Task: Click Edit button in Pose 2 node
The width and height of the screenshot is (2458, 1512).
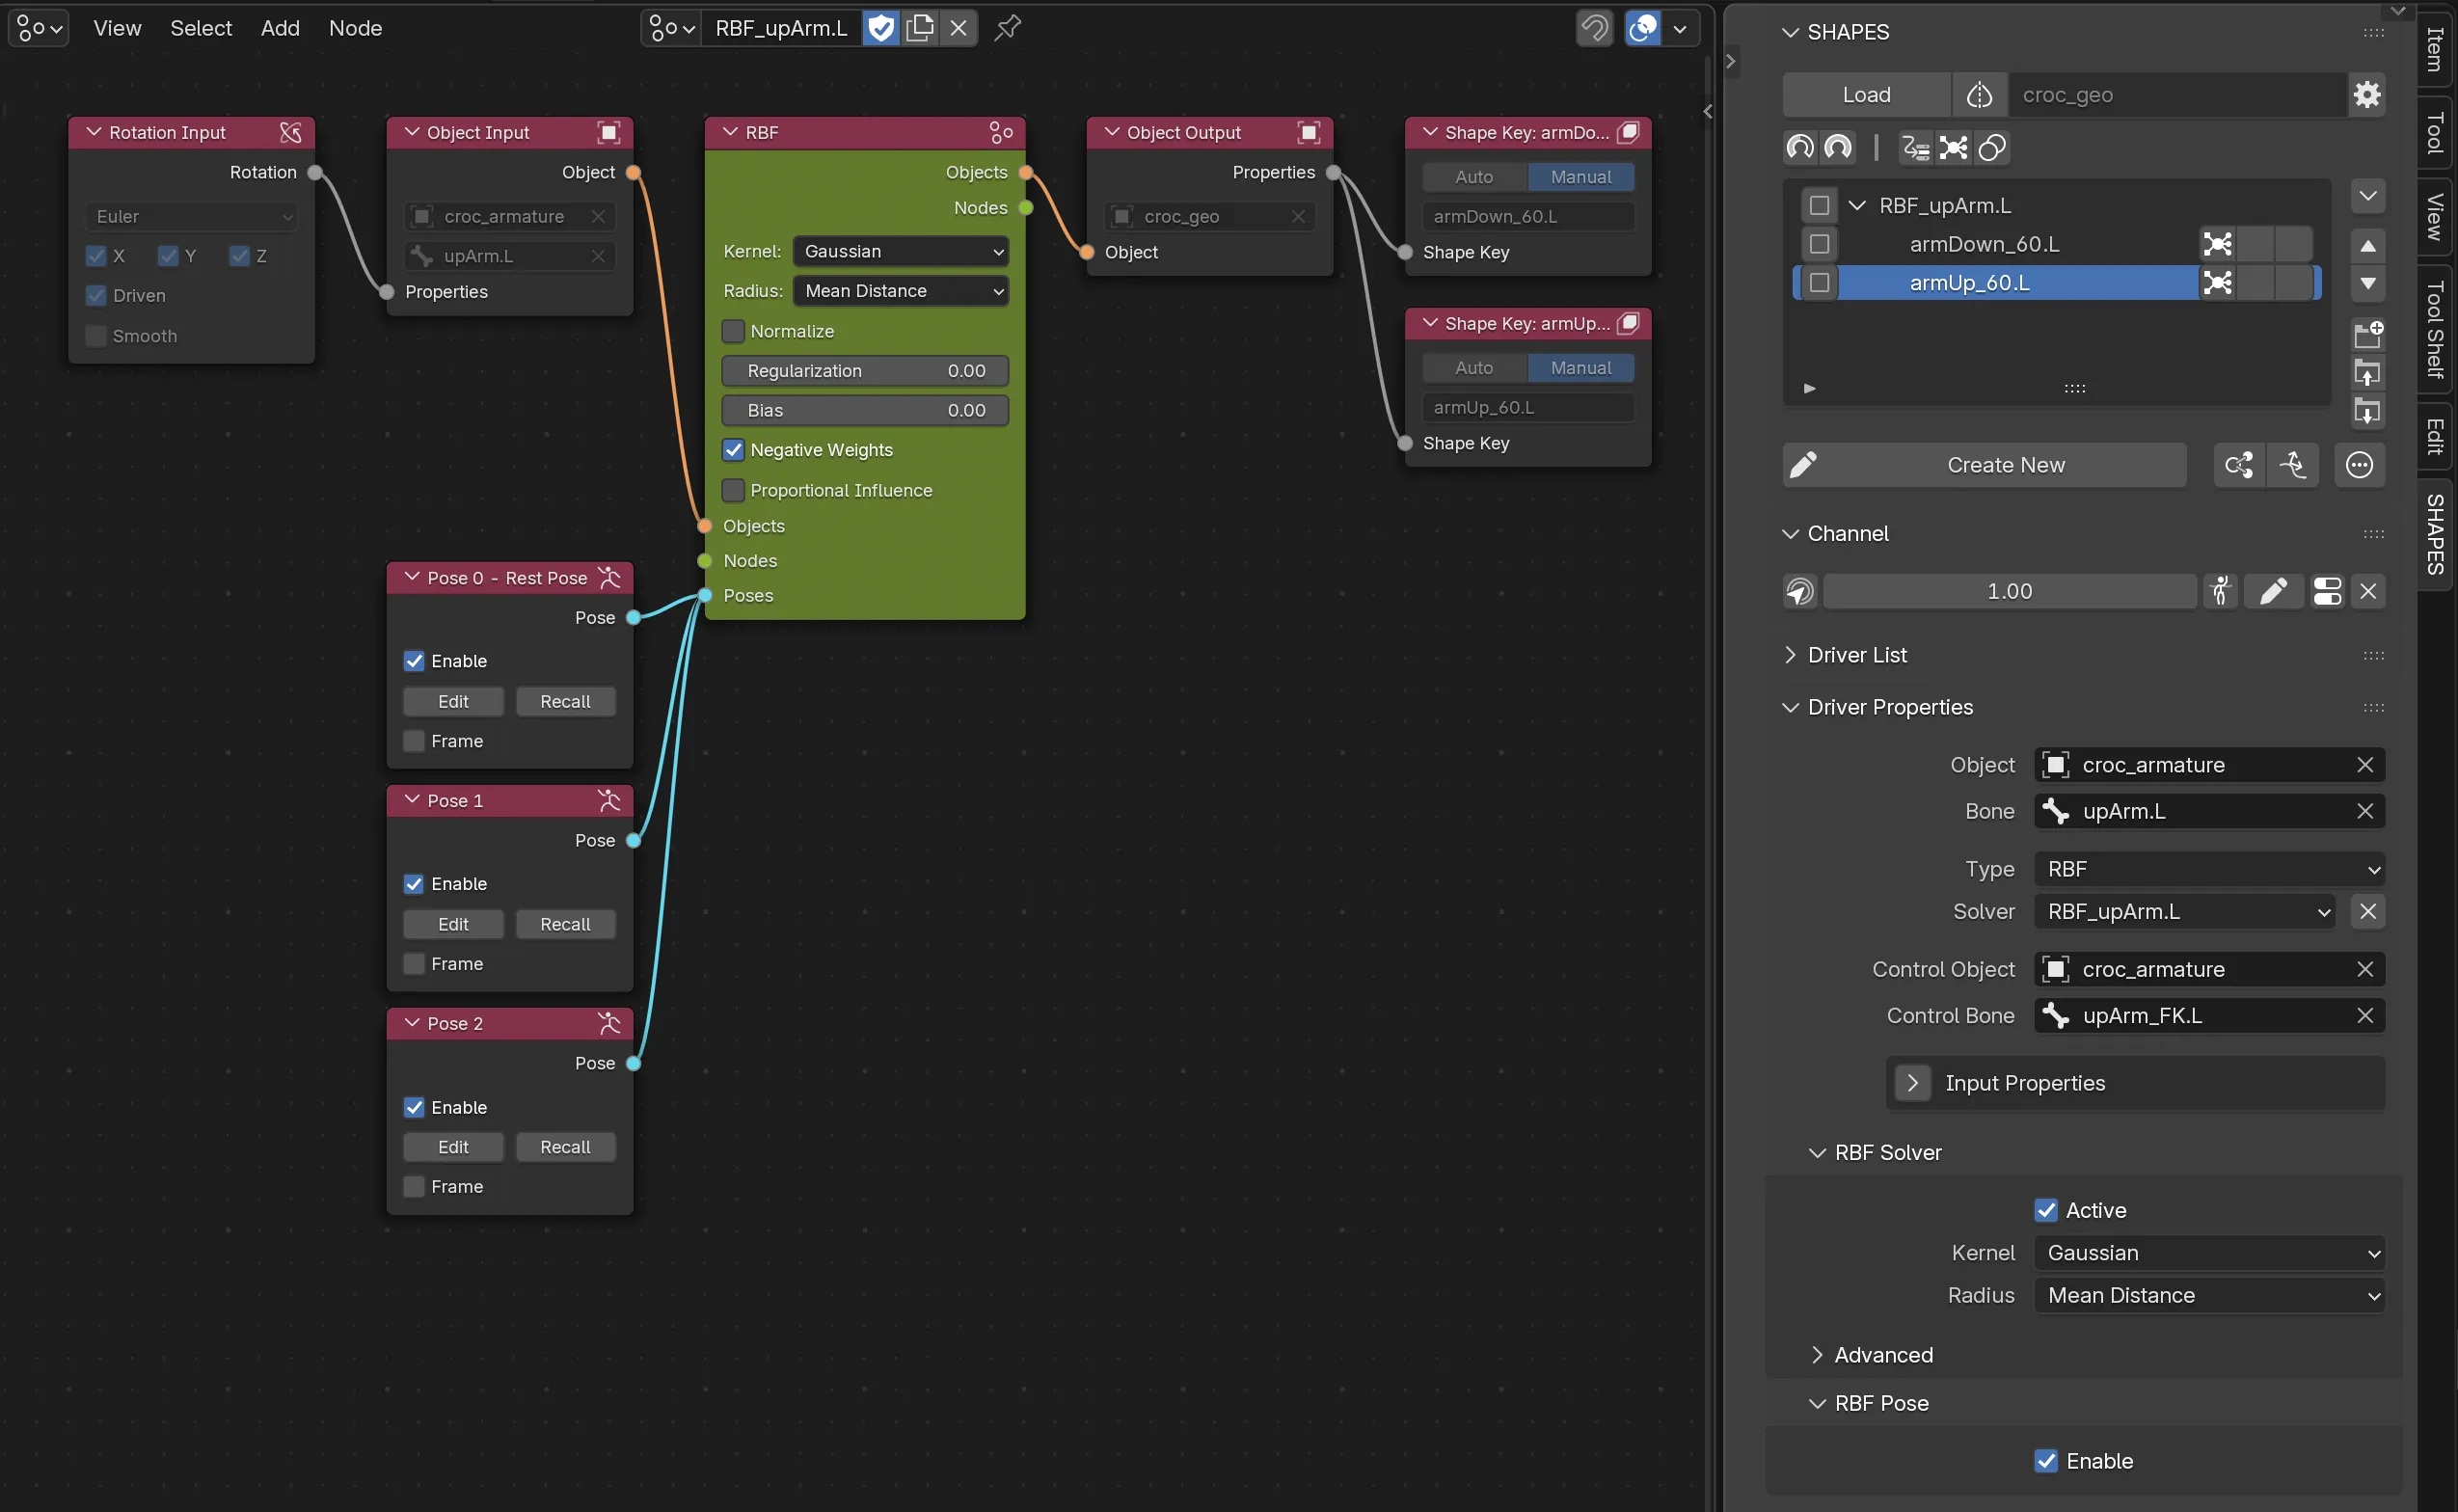Action: pos(453,1147)
